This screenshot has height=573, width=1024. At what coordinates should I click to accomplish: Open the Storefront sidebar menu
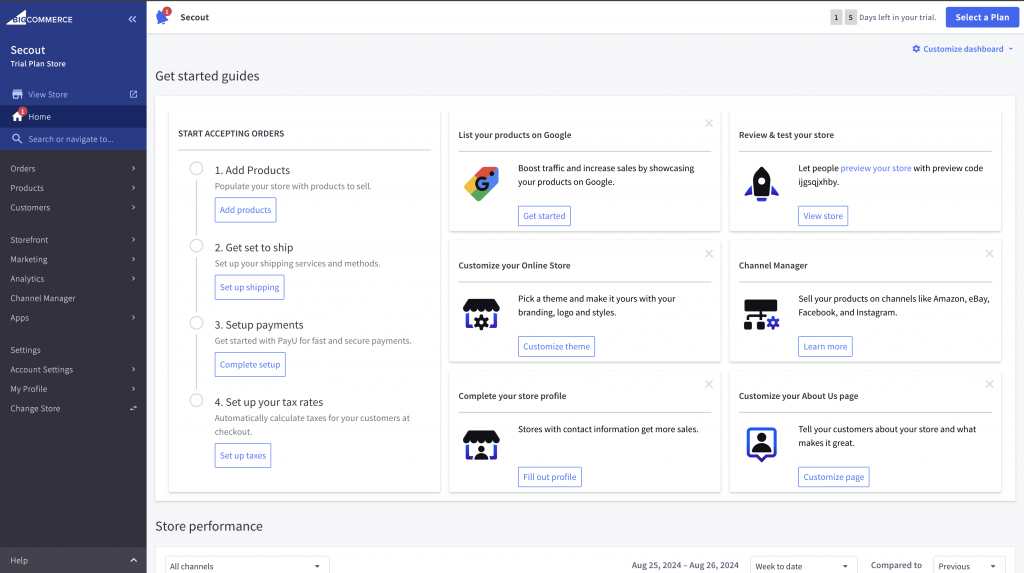73,240
